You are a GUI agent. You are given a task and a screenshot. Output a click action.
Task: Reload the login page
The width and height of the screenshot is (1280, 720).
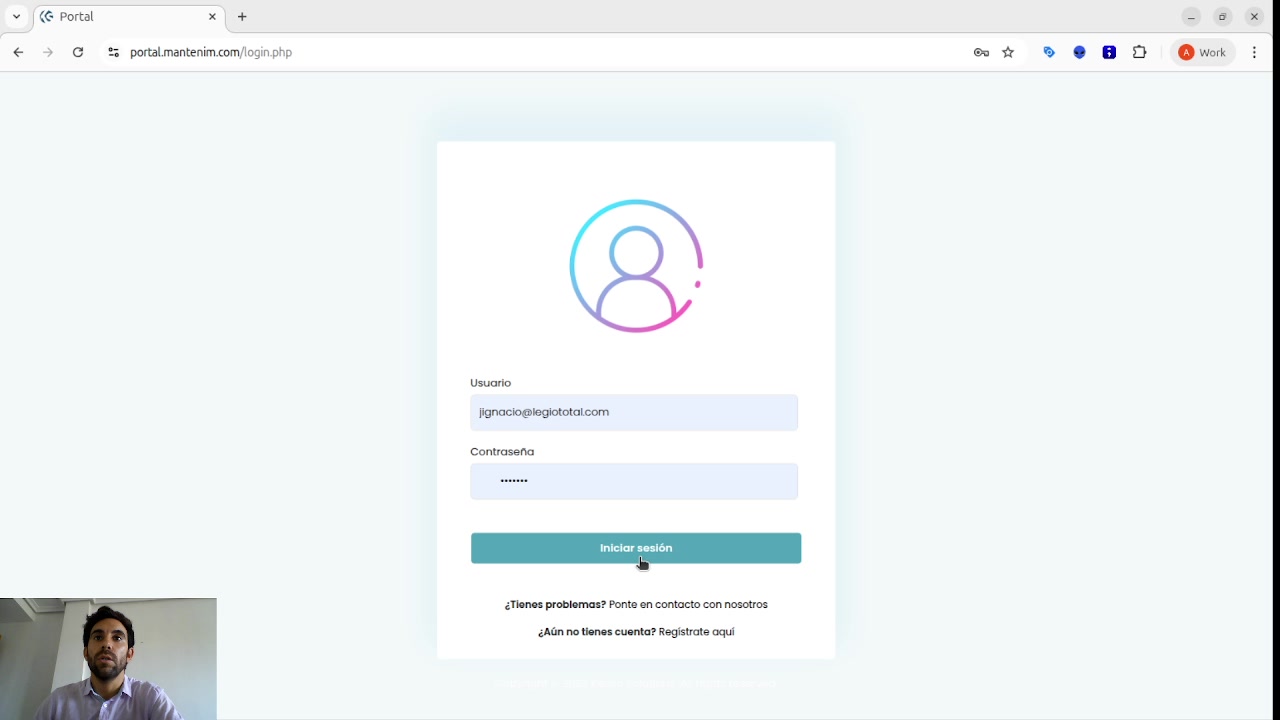pyautogui.click(x=78, y=53)
